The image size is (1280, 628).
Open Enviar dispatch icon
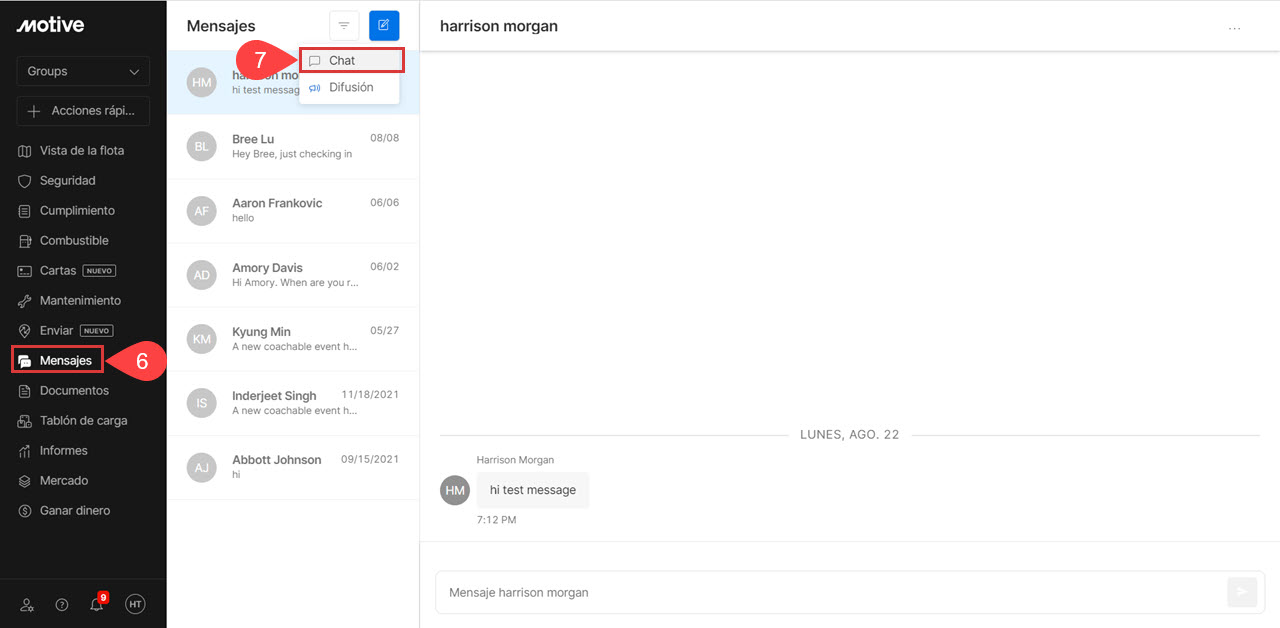tap(26, 331)
